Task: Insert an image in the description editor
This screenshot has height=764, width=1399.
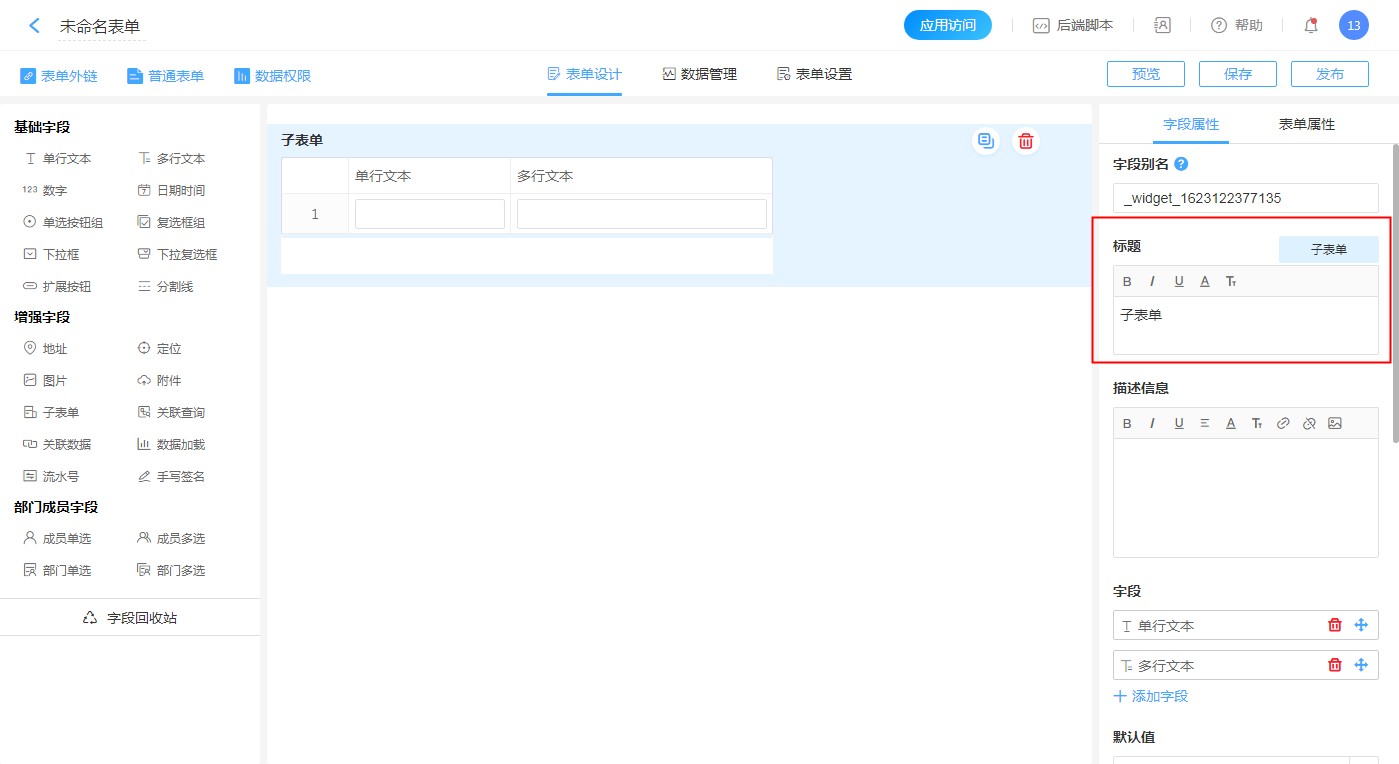Action: click(x=1334, y=423)
